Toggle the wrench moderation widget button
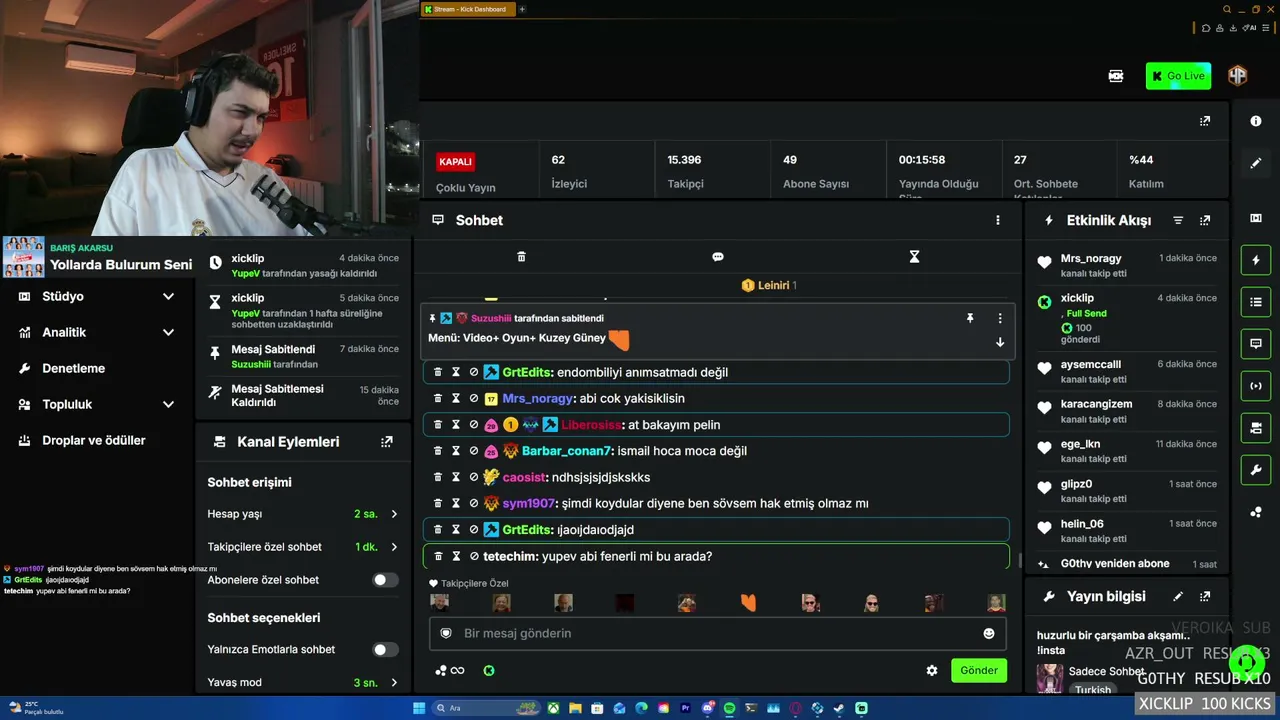This screenshot has width=1280, height=720. coord(1256,470)
